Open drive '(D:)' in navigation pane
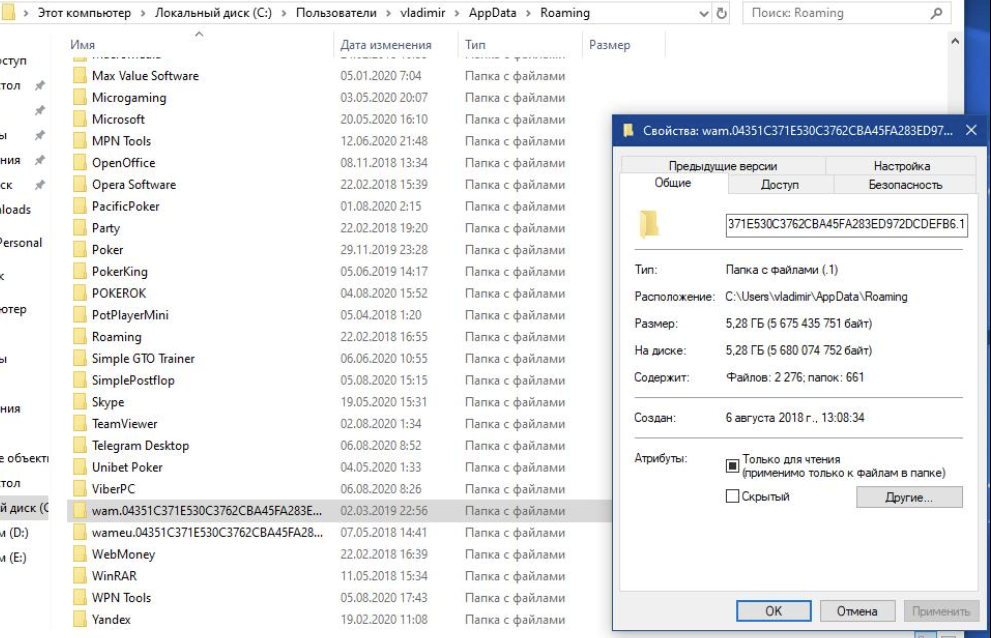Image resolution: width=991 pixels, height=638 pixels. coord(15,532)
